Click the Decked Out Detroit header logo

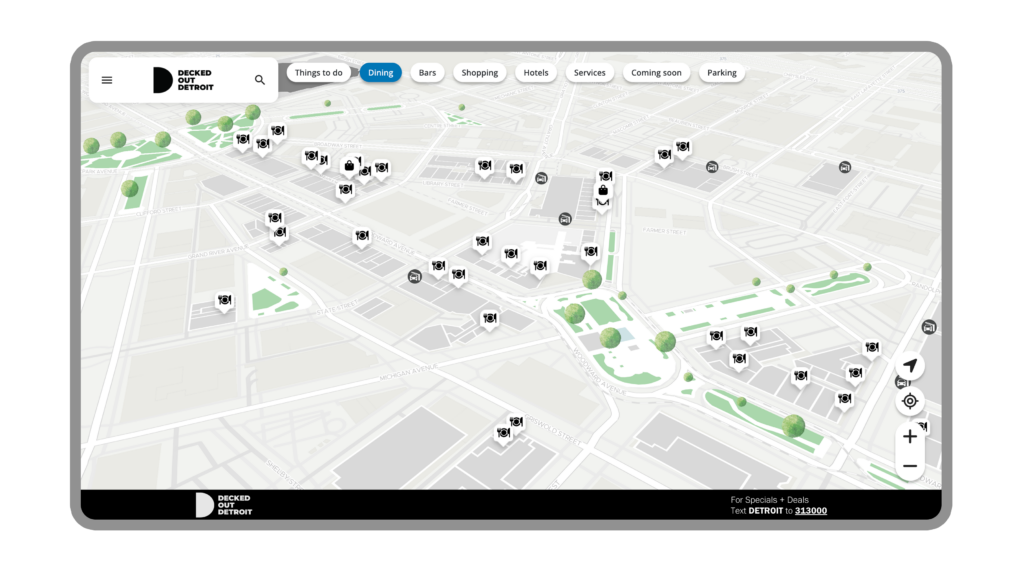tap(183, 80)
